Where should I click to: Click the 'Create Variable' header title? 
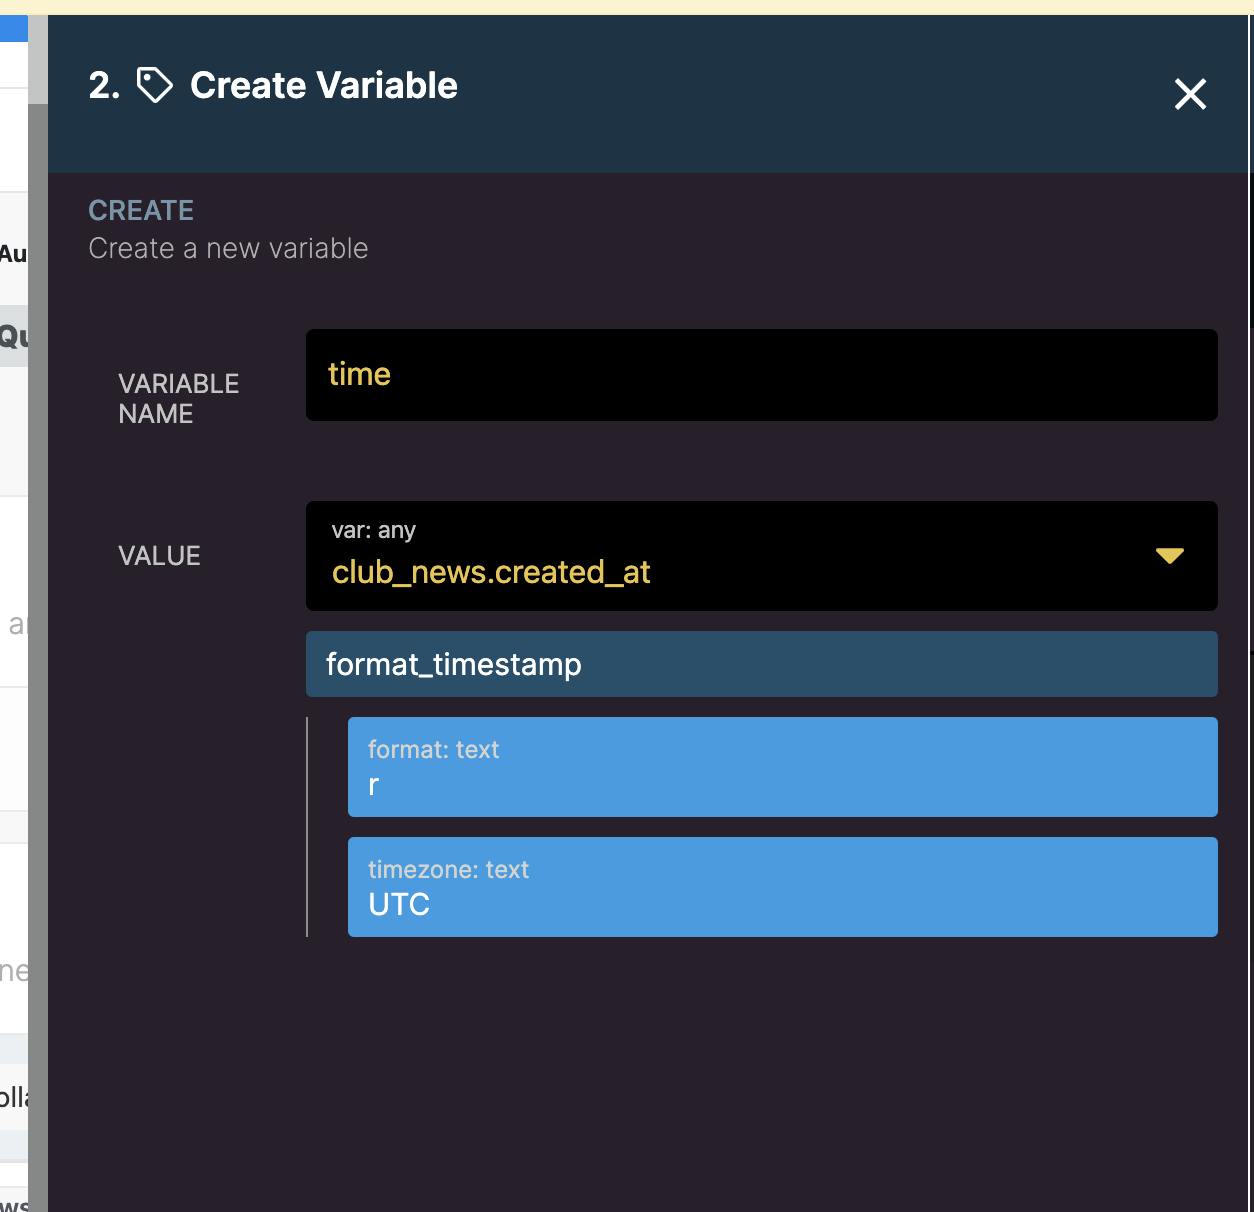tap(324, 86)
